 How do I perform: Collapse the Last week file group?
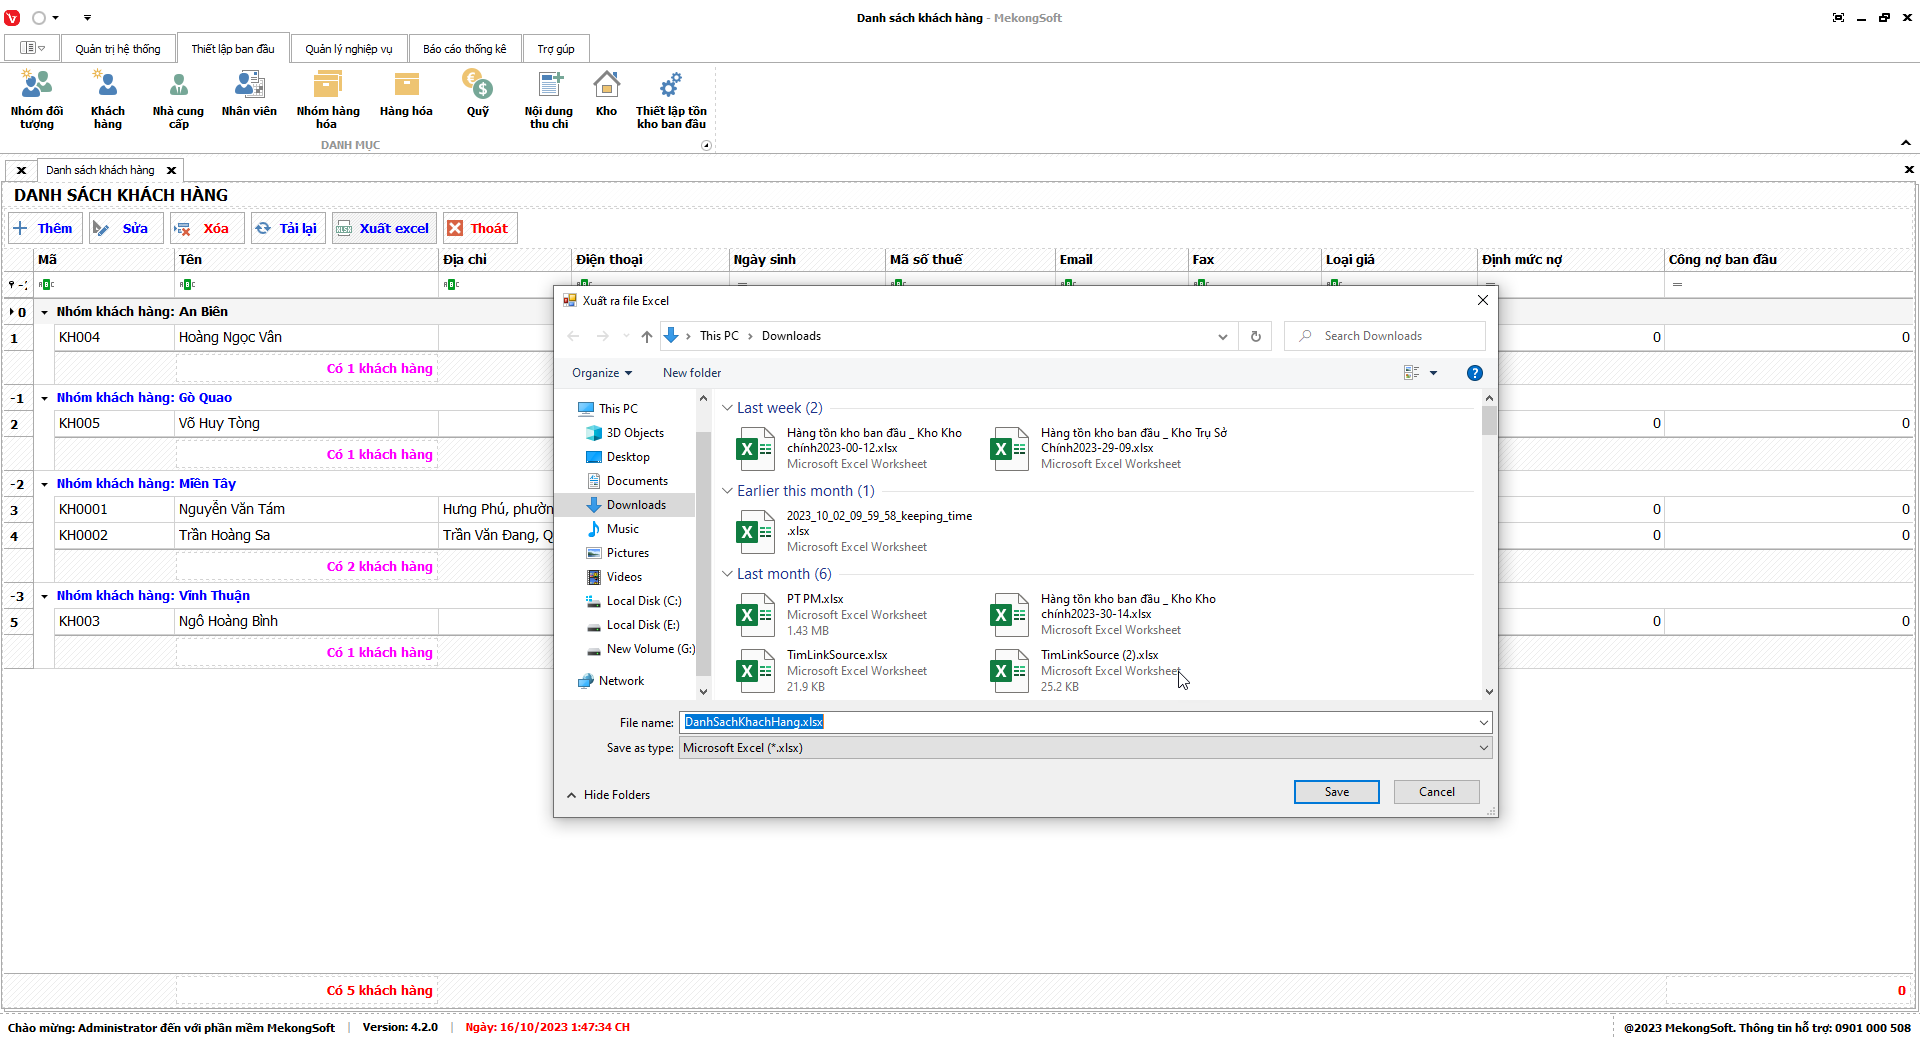pos(728,408)
